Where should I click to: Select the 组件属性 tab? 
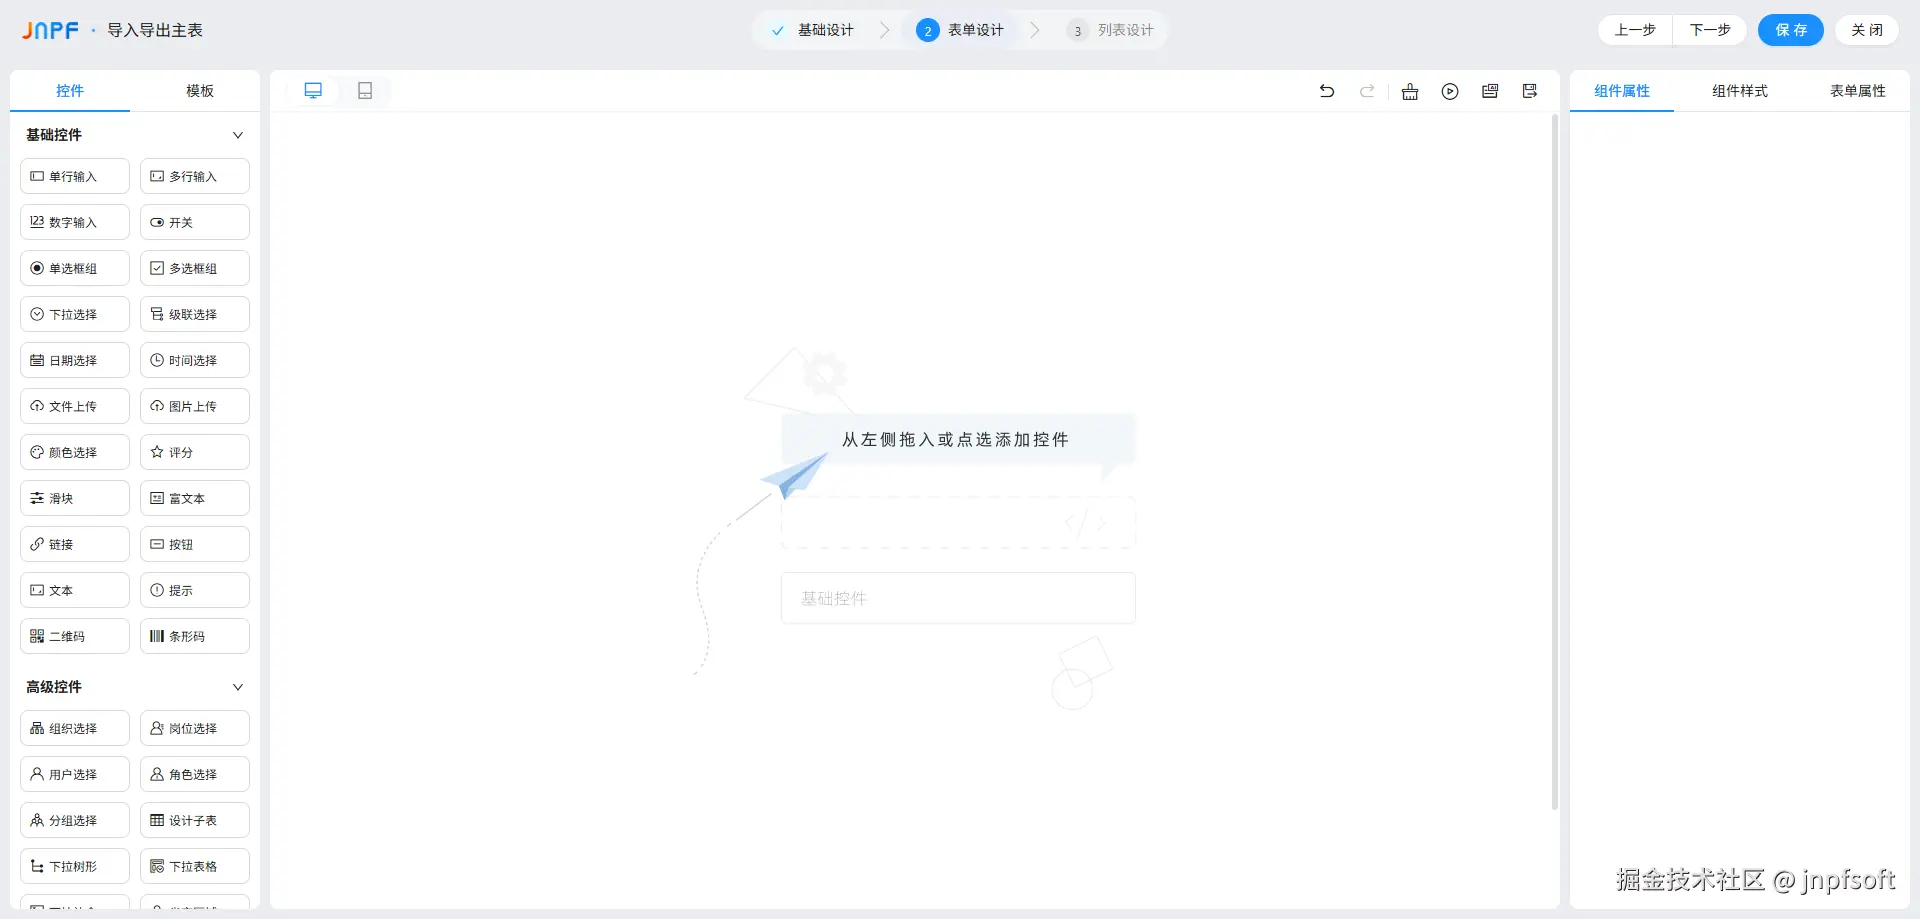pos(1622,91)
